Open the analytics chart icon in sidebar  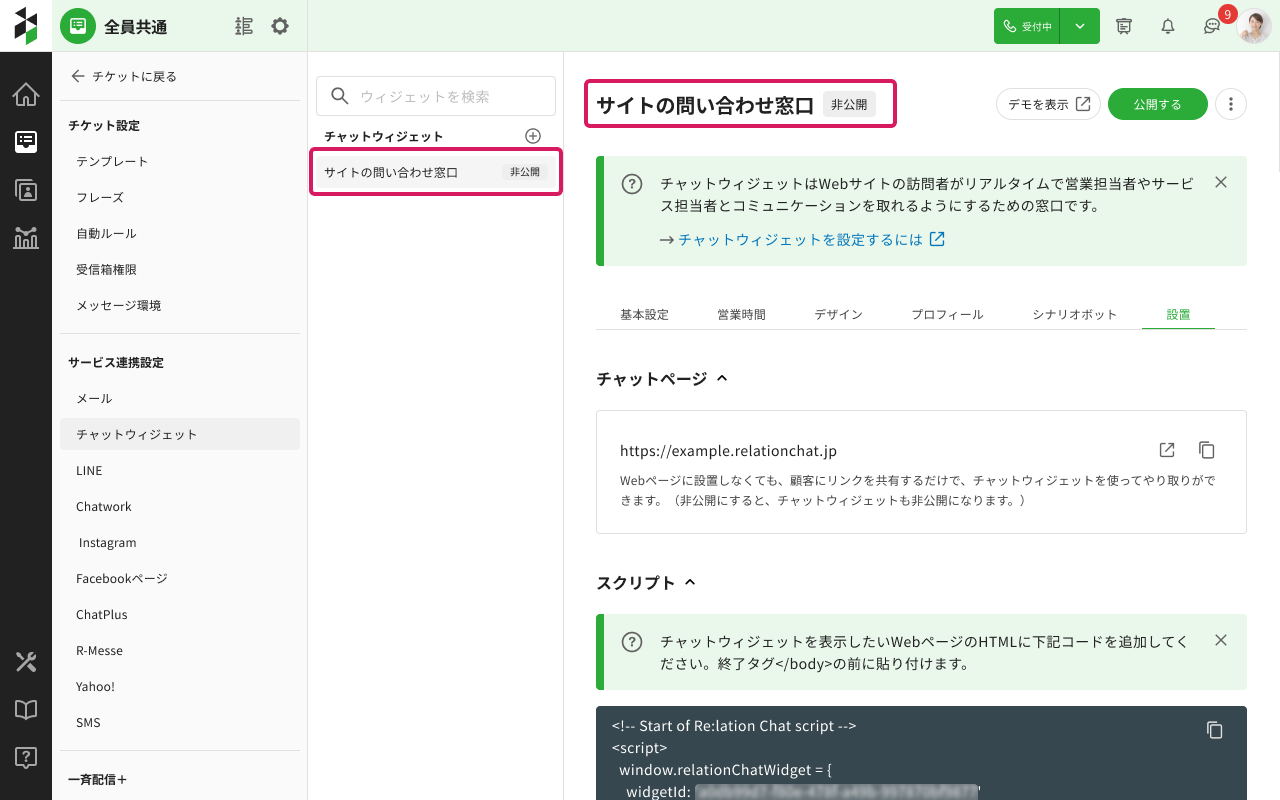[26, 238]
